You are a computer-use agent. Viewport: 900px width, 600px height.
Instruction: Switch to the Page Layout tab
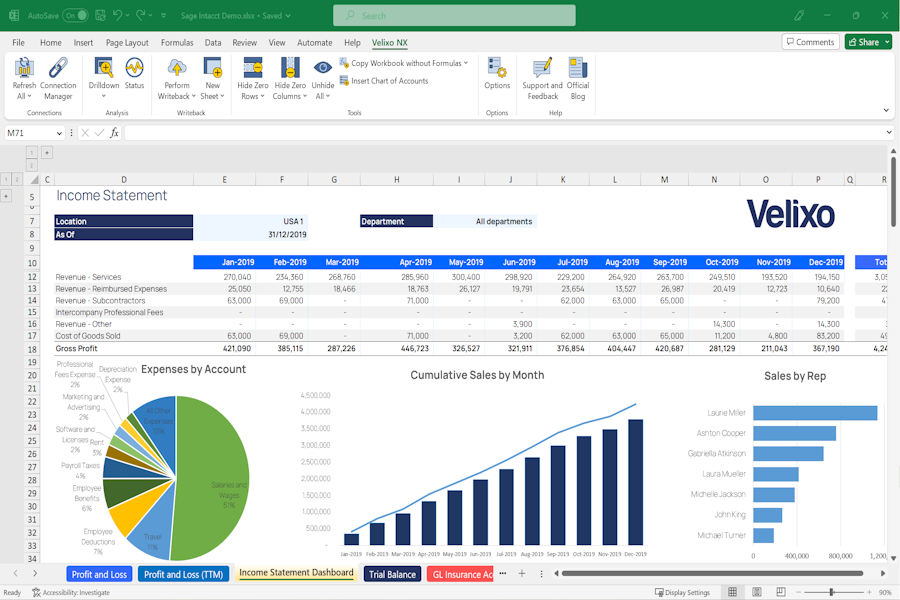127,42
